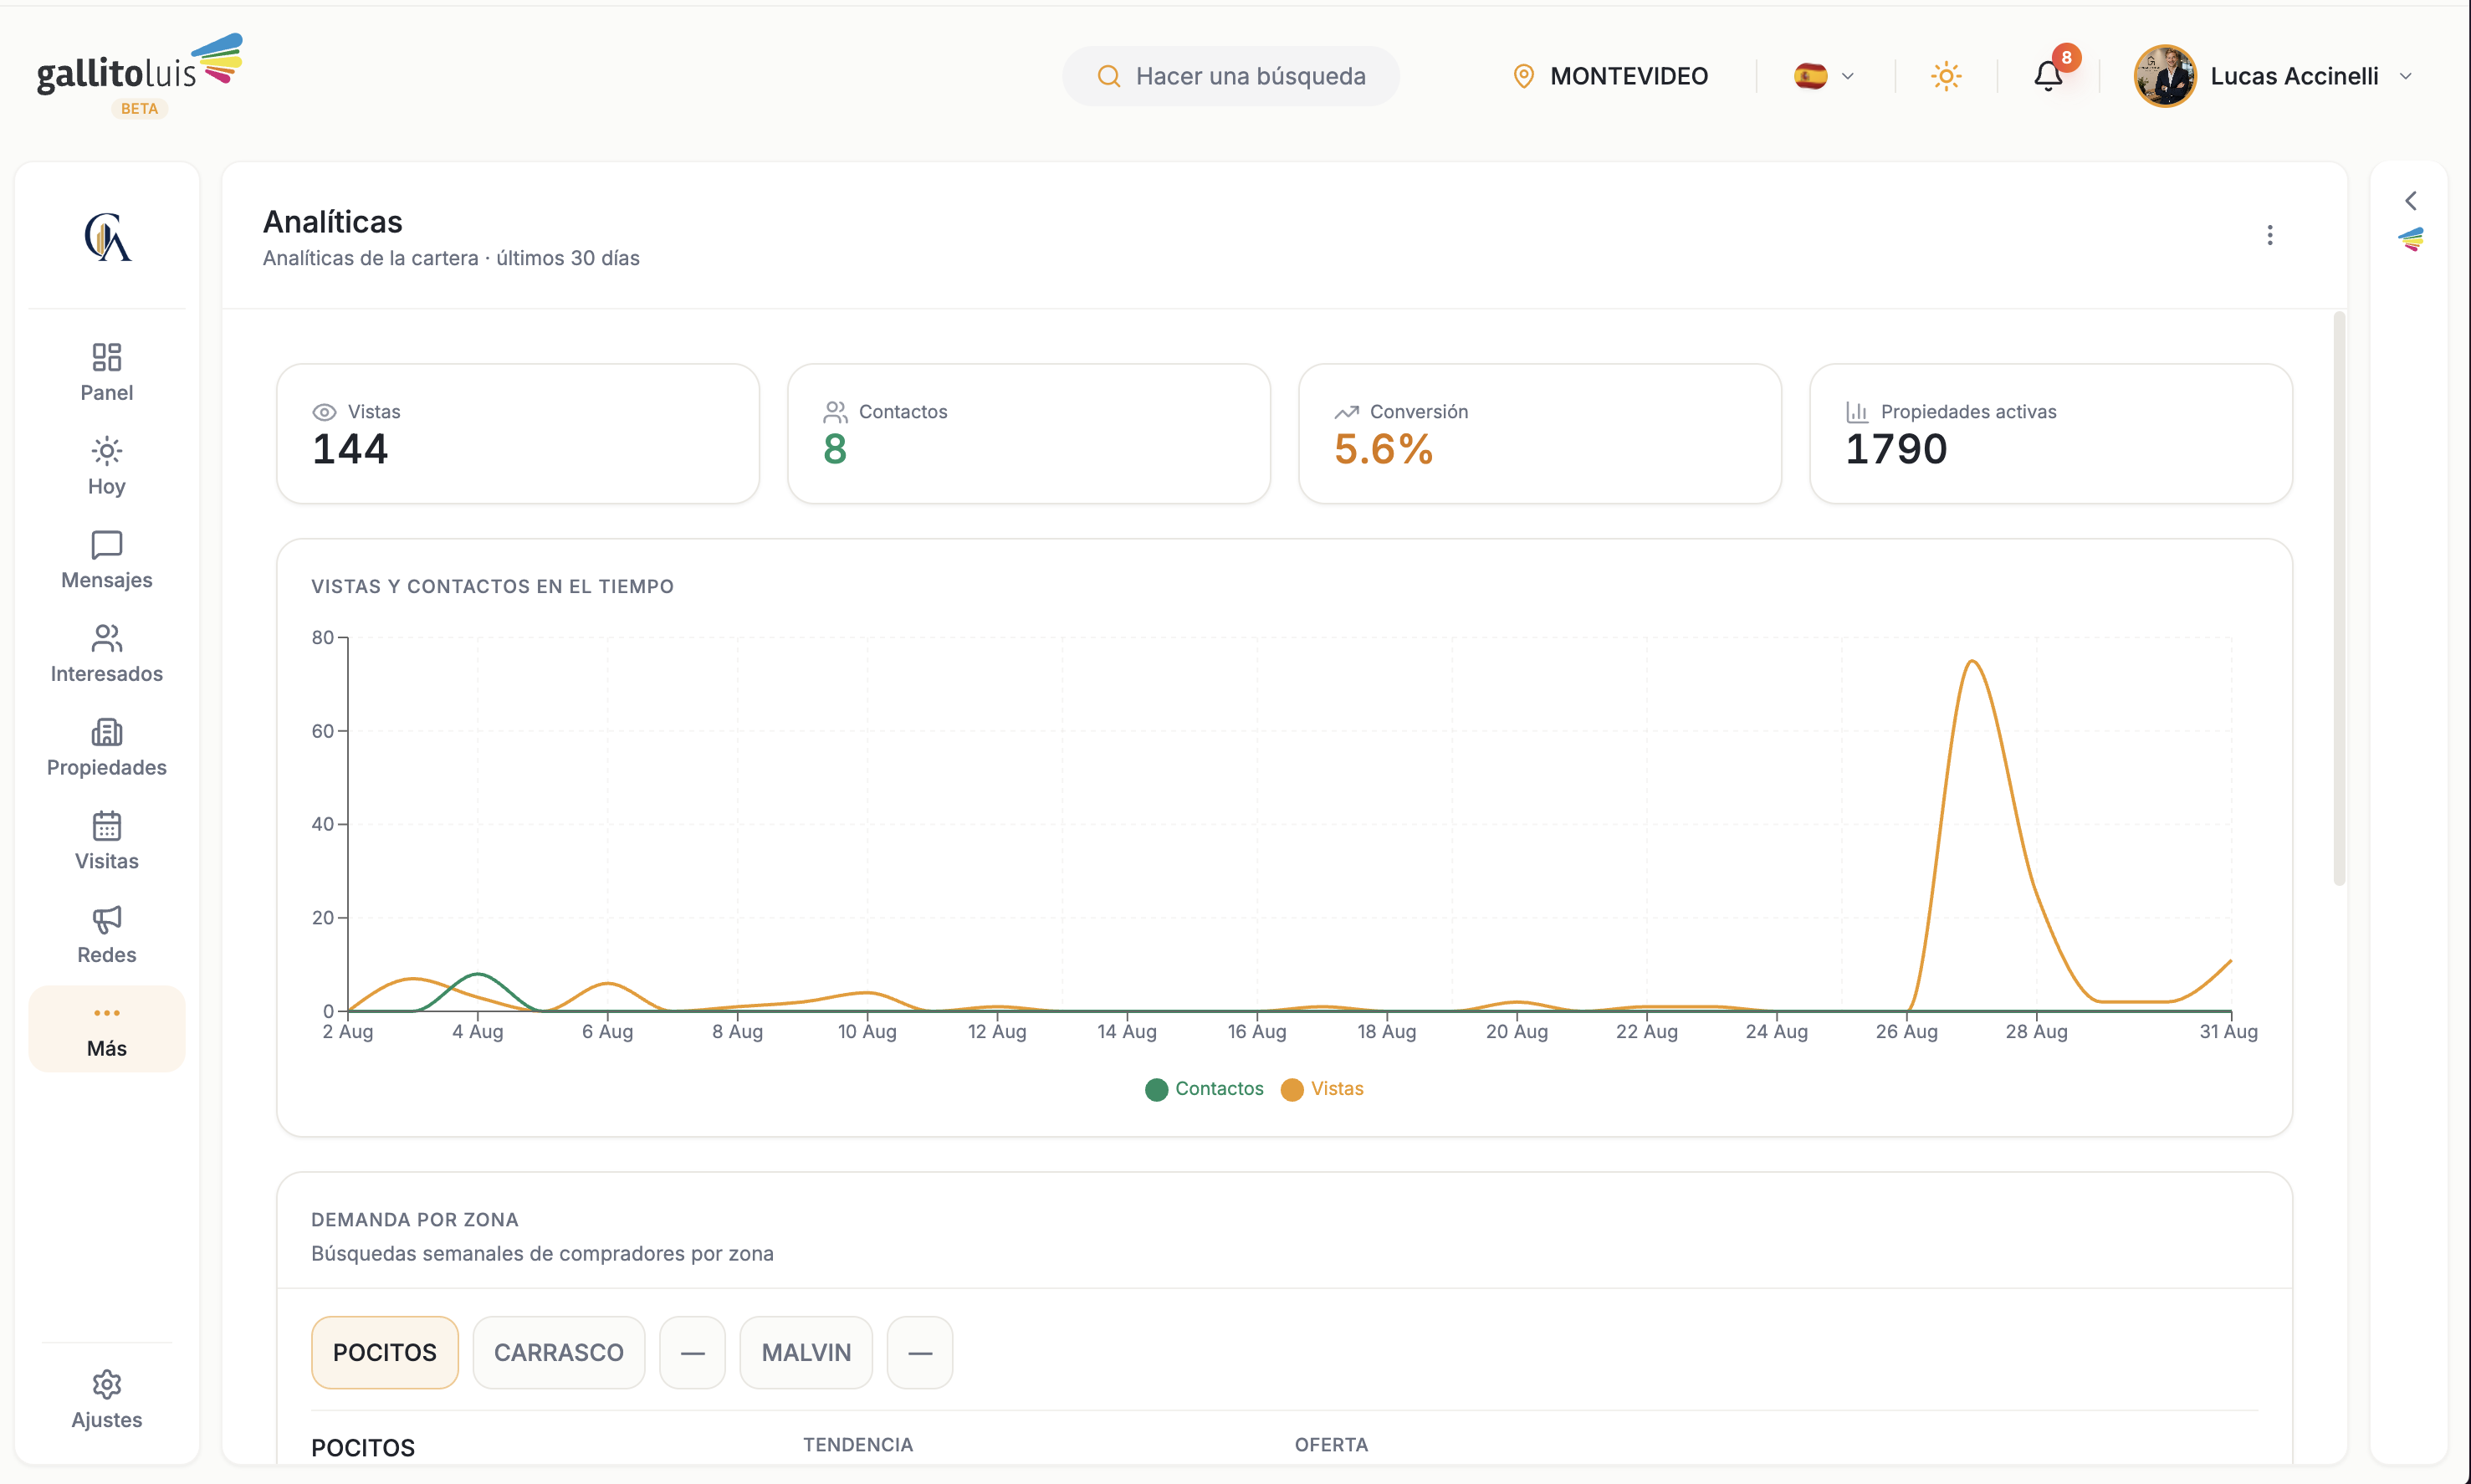Click the Contactos stat card

click(1029, 433)
